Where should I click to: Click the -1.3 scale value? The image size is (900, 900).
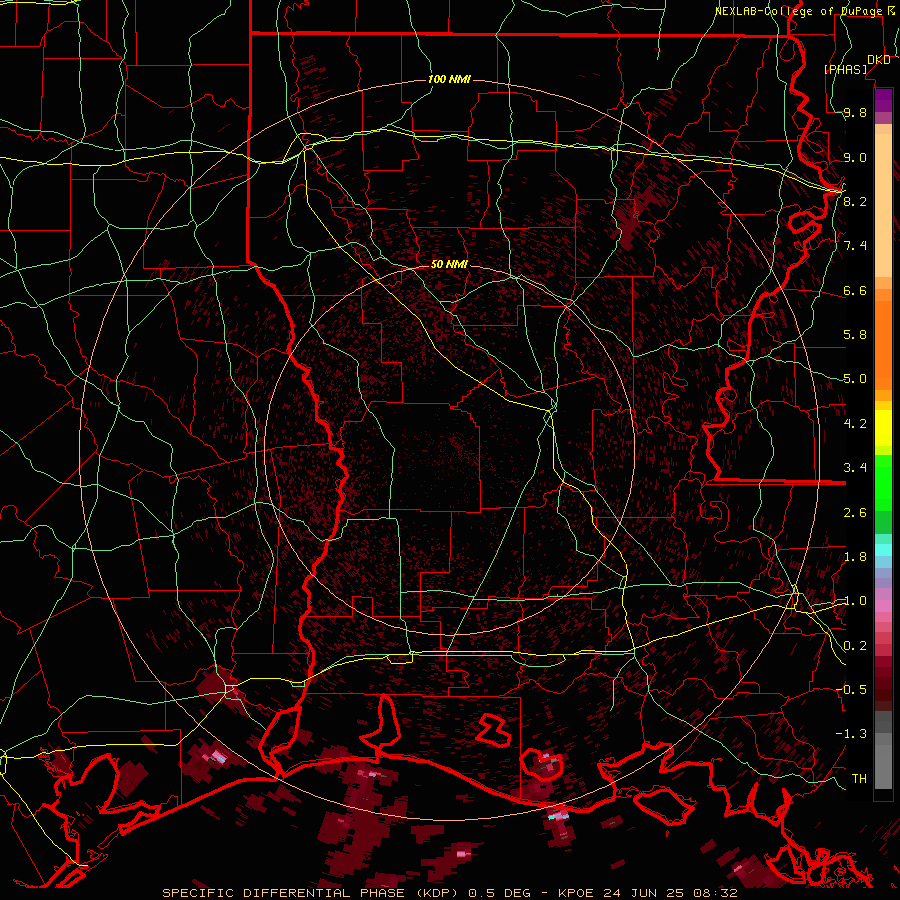point(851,734)
